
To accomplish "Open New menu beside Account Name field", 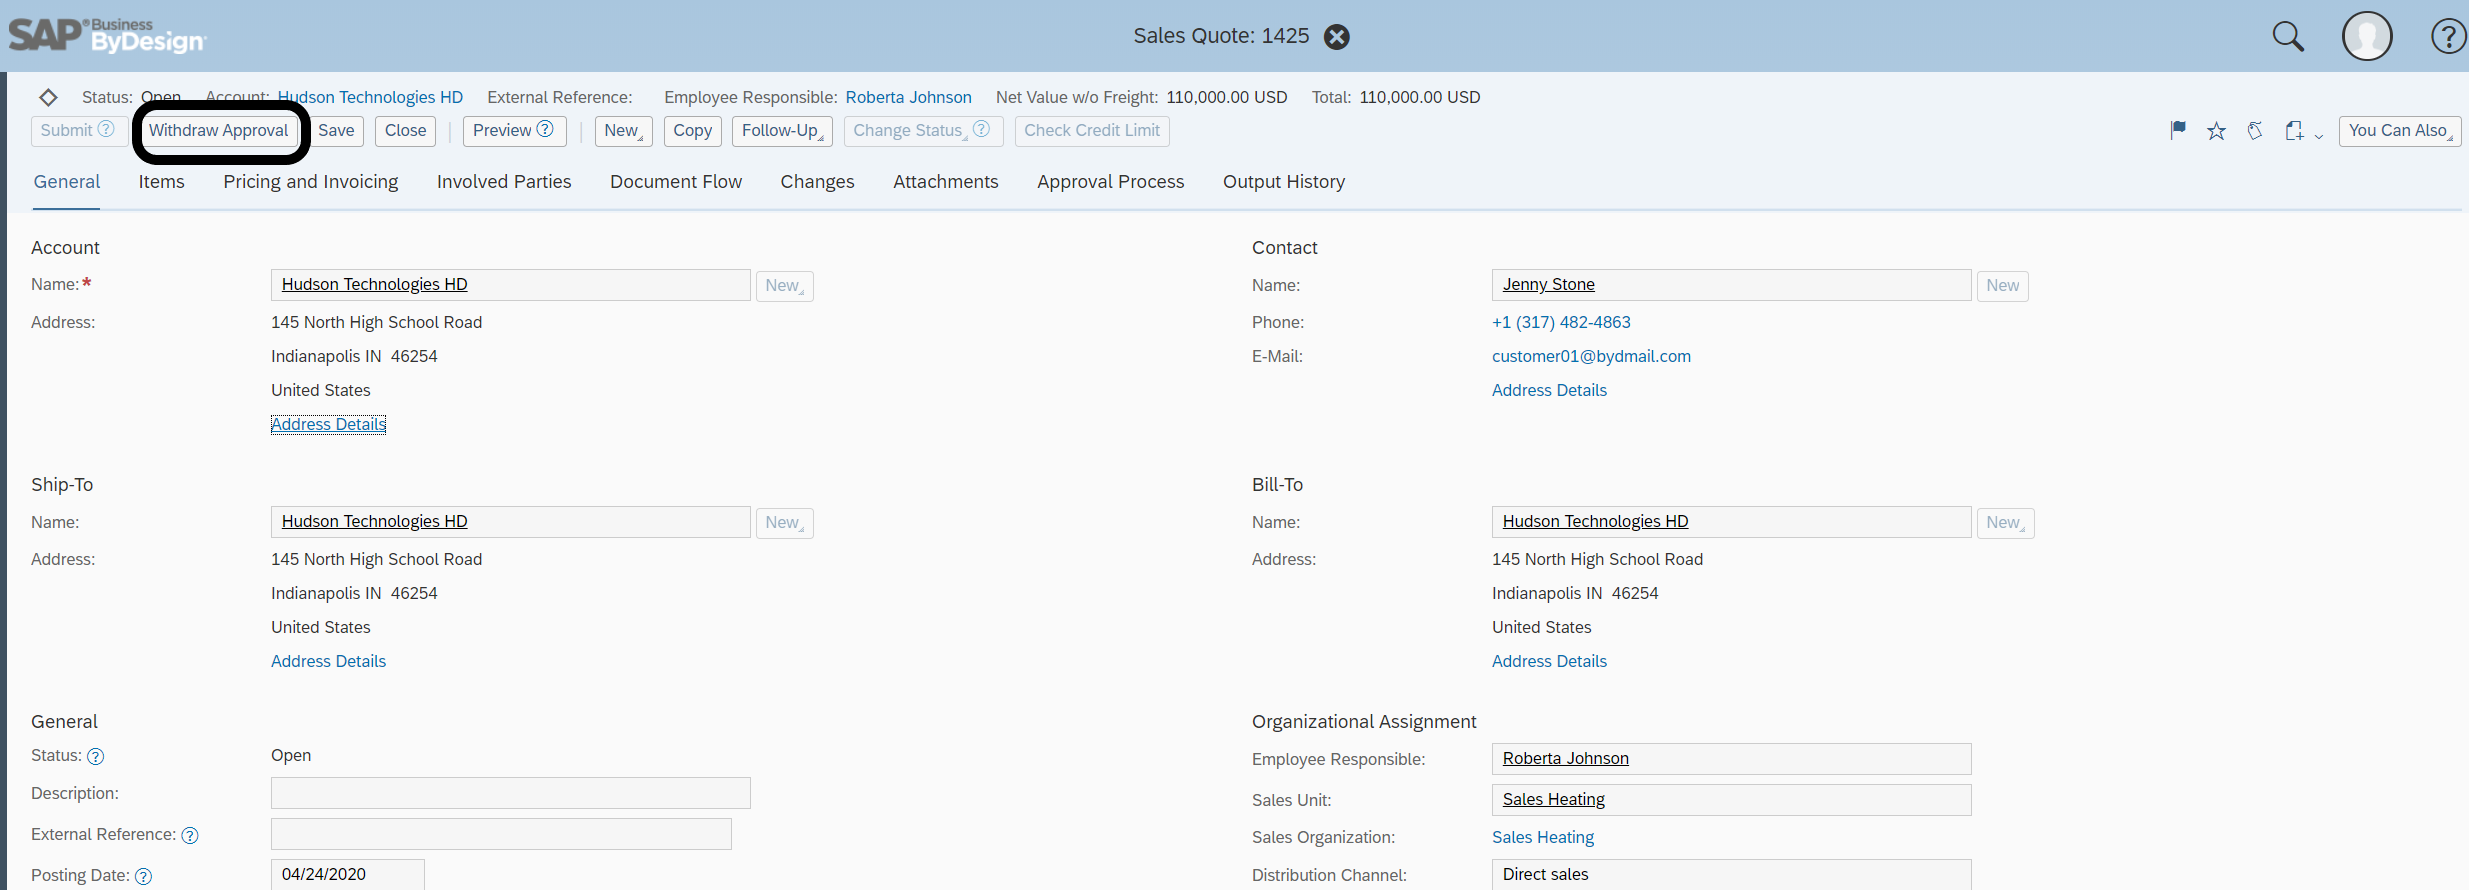I will (x=784, y=286).
